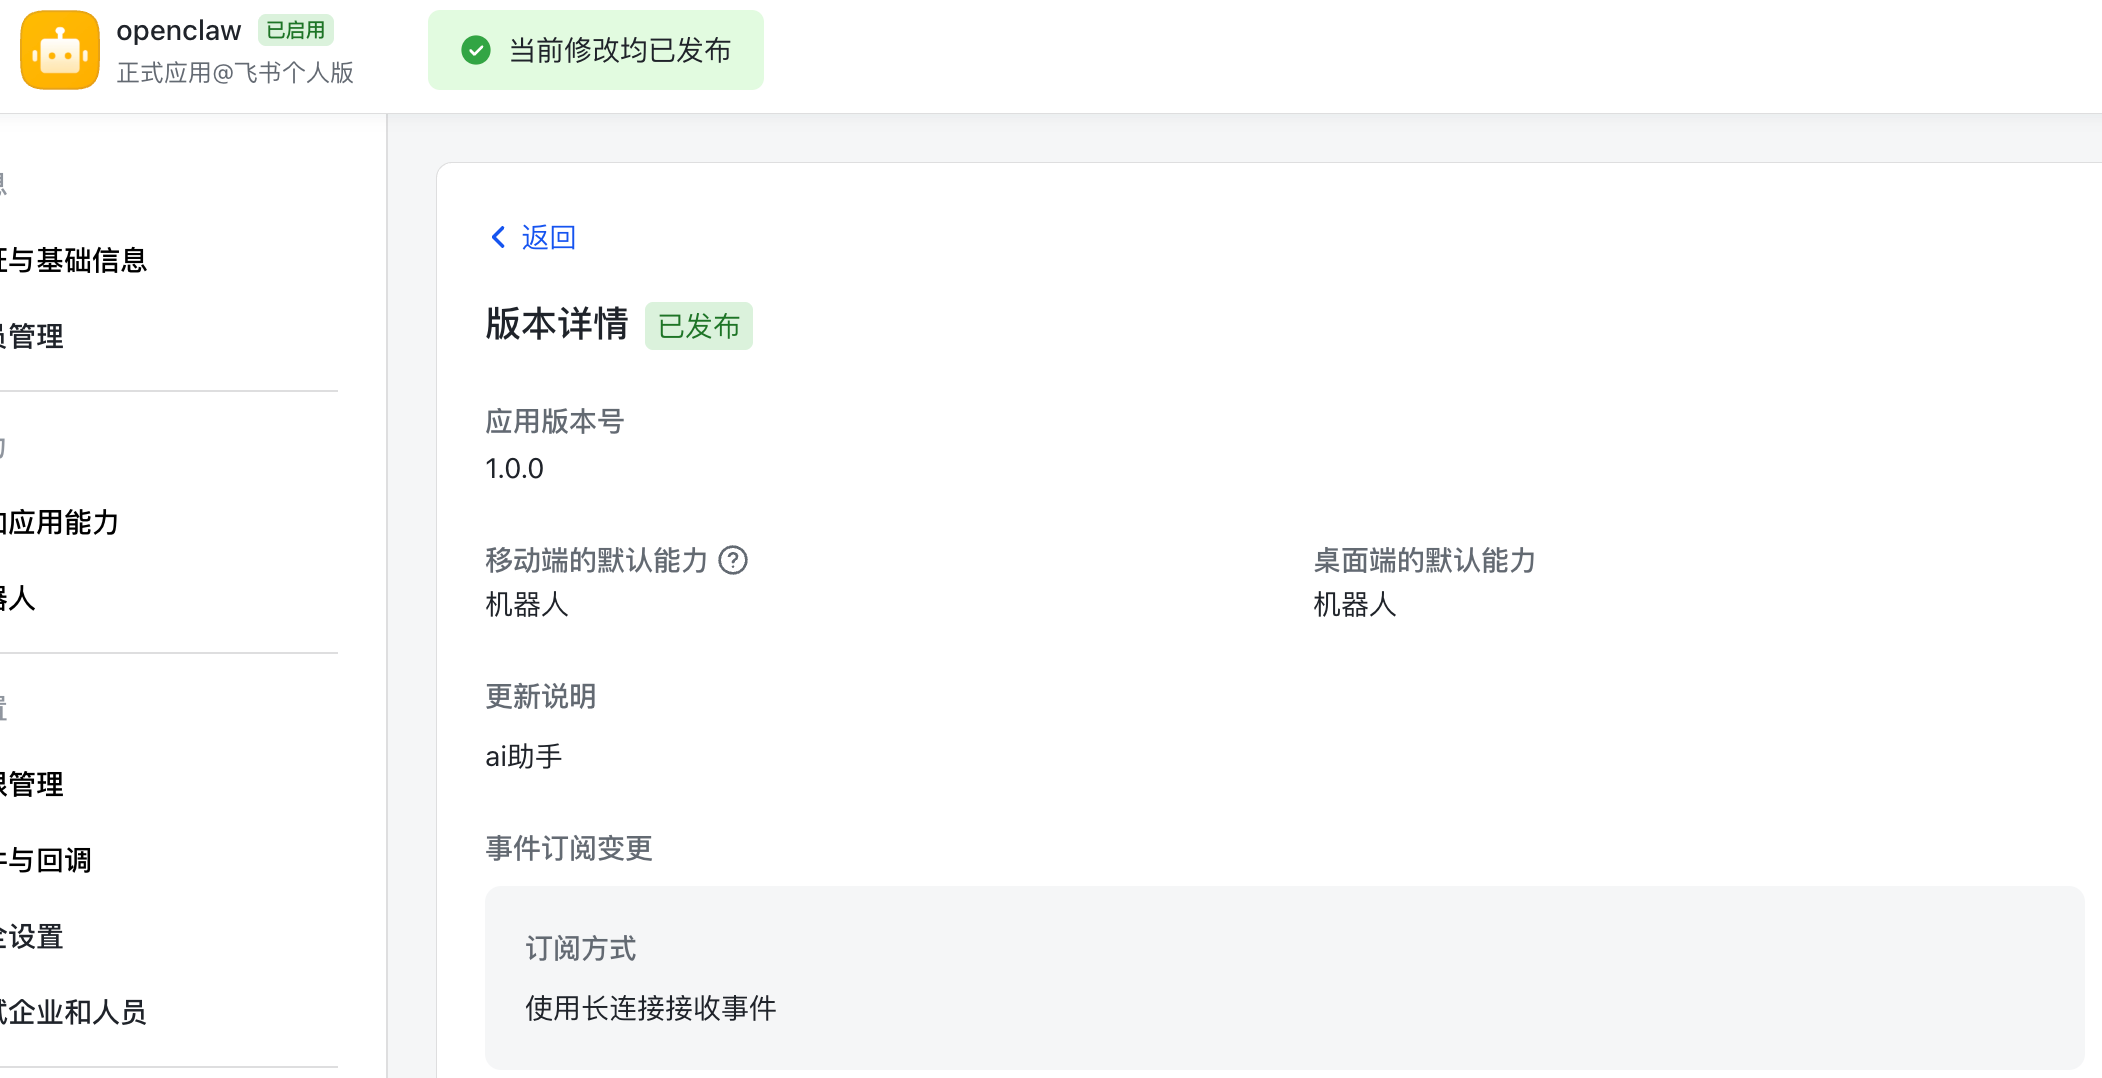Image resolution: width=2102 pixels, height=1078 pixels.
Task: Click the 返回 link
Action: (x=548, y=237)
